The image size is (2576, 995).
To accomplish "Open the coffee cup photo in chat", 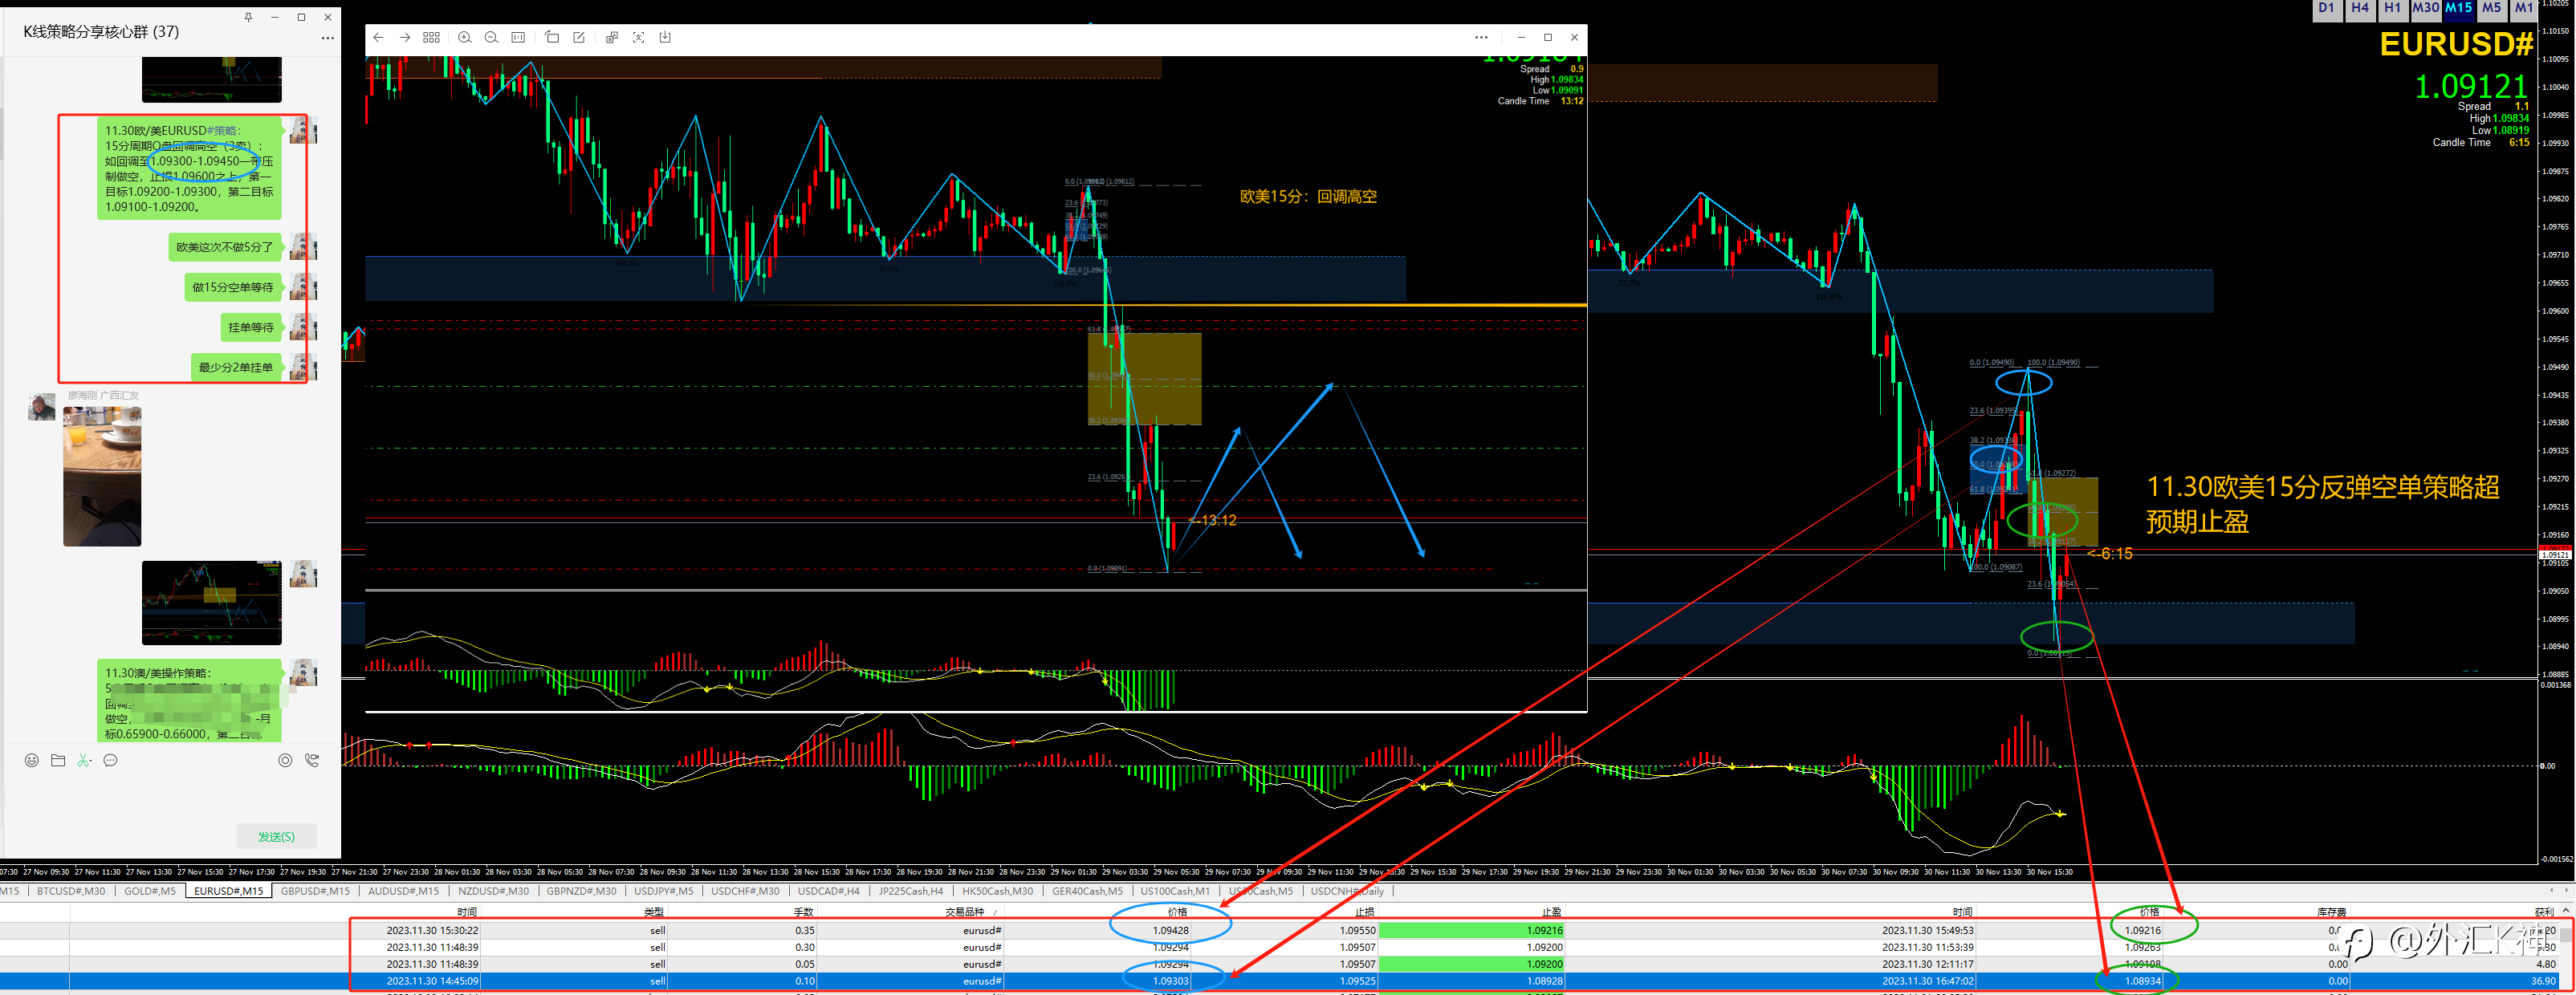I will pos(102,476).
